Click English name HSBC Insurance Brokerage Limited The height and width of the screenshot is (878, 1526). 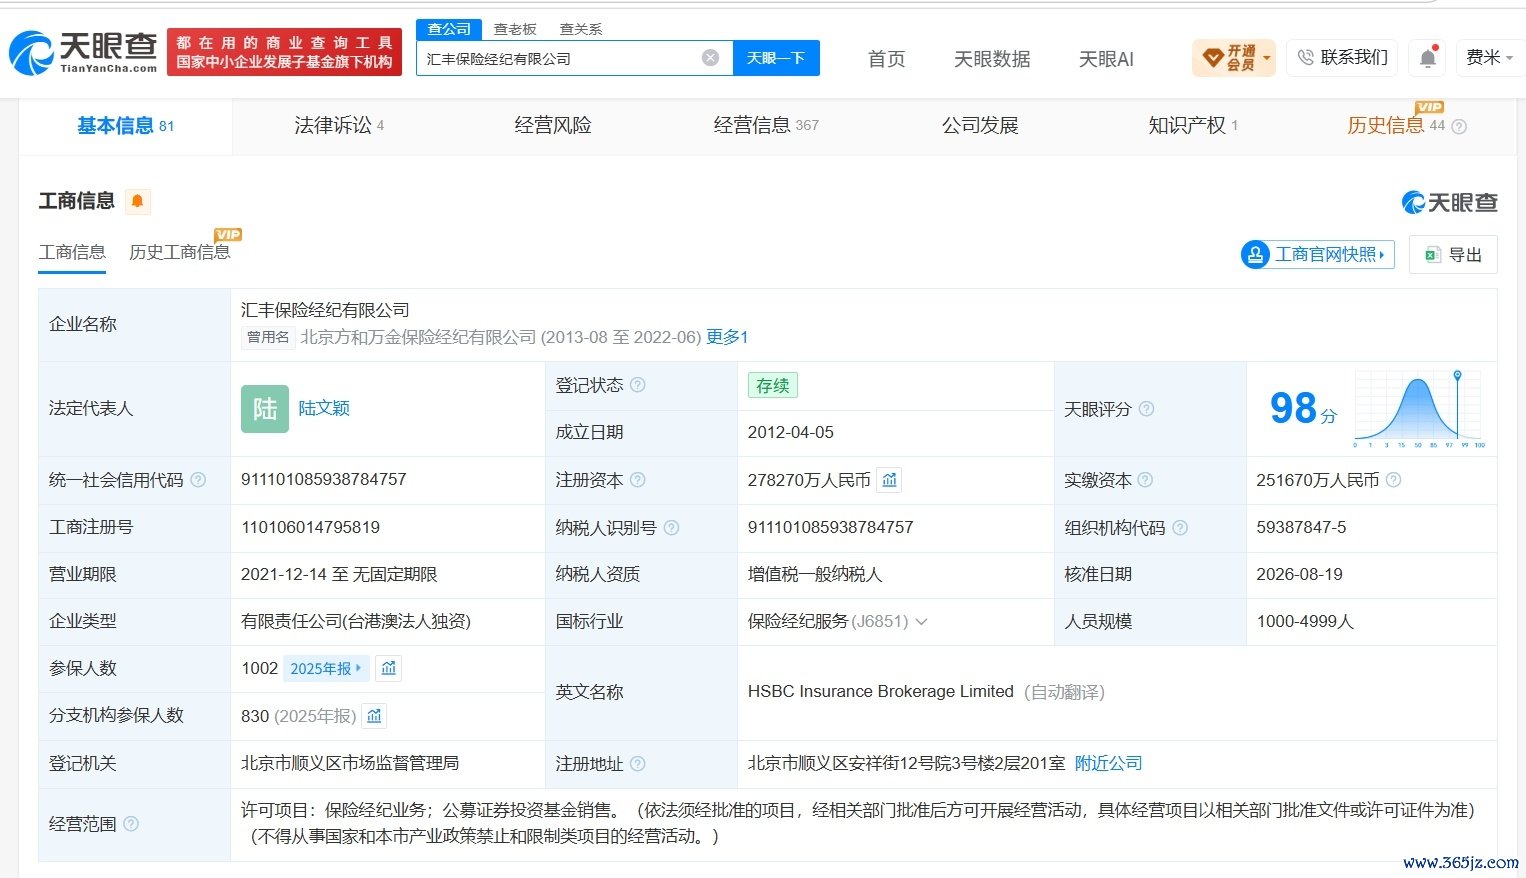(881, 691)
